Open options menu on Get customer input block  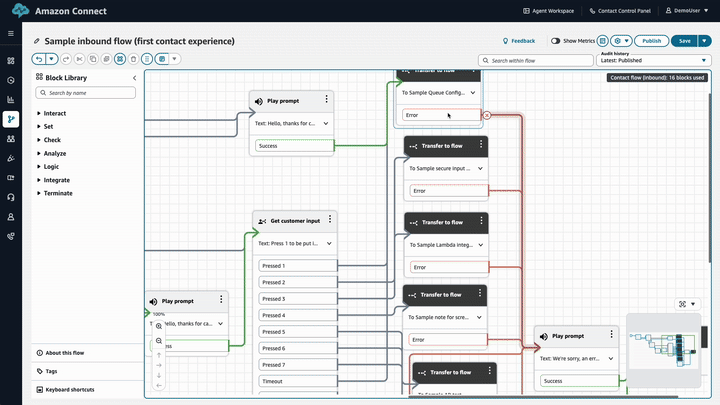331,220
